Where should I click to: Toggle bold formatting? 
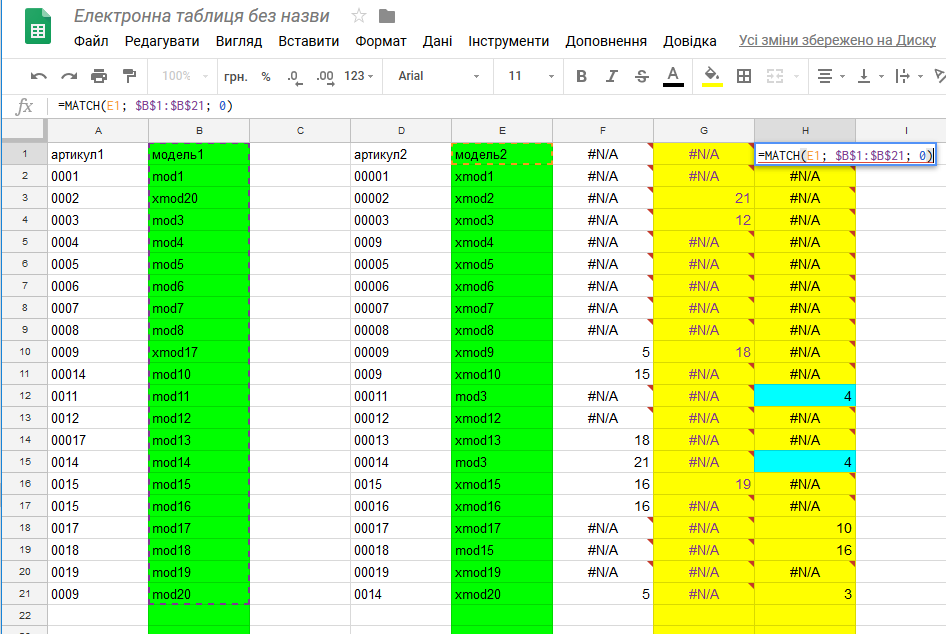tap(582, 76)
